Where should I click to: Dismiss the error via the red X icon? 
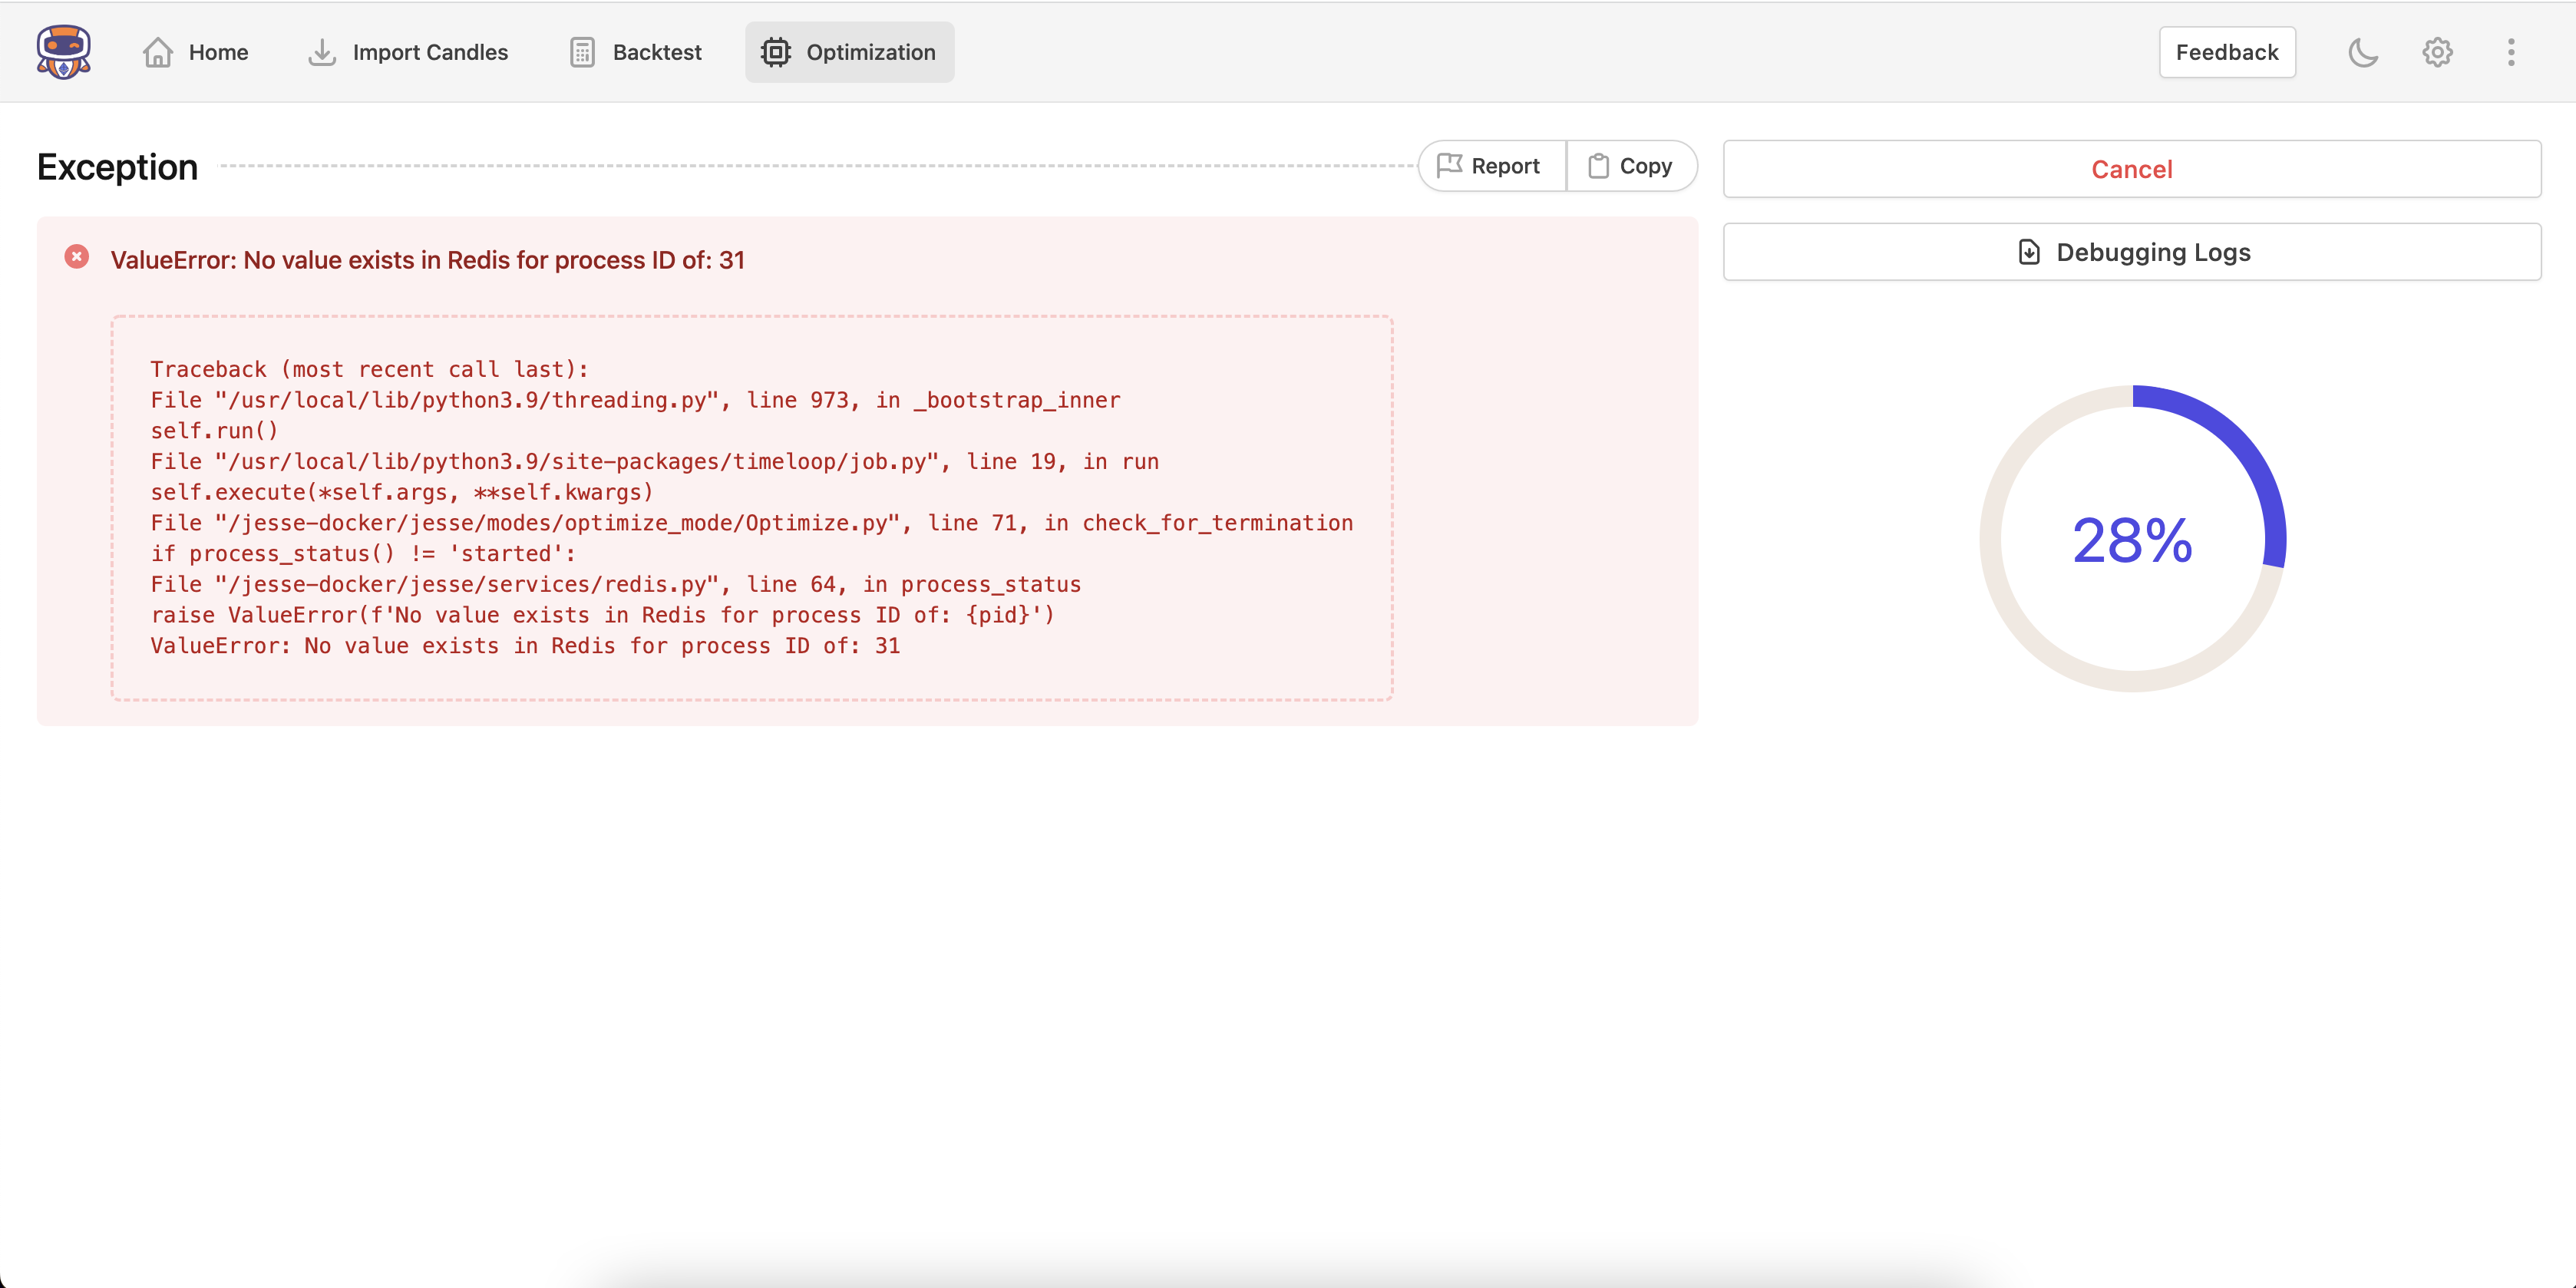click(77, 257)
